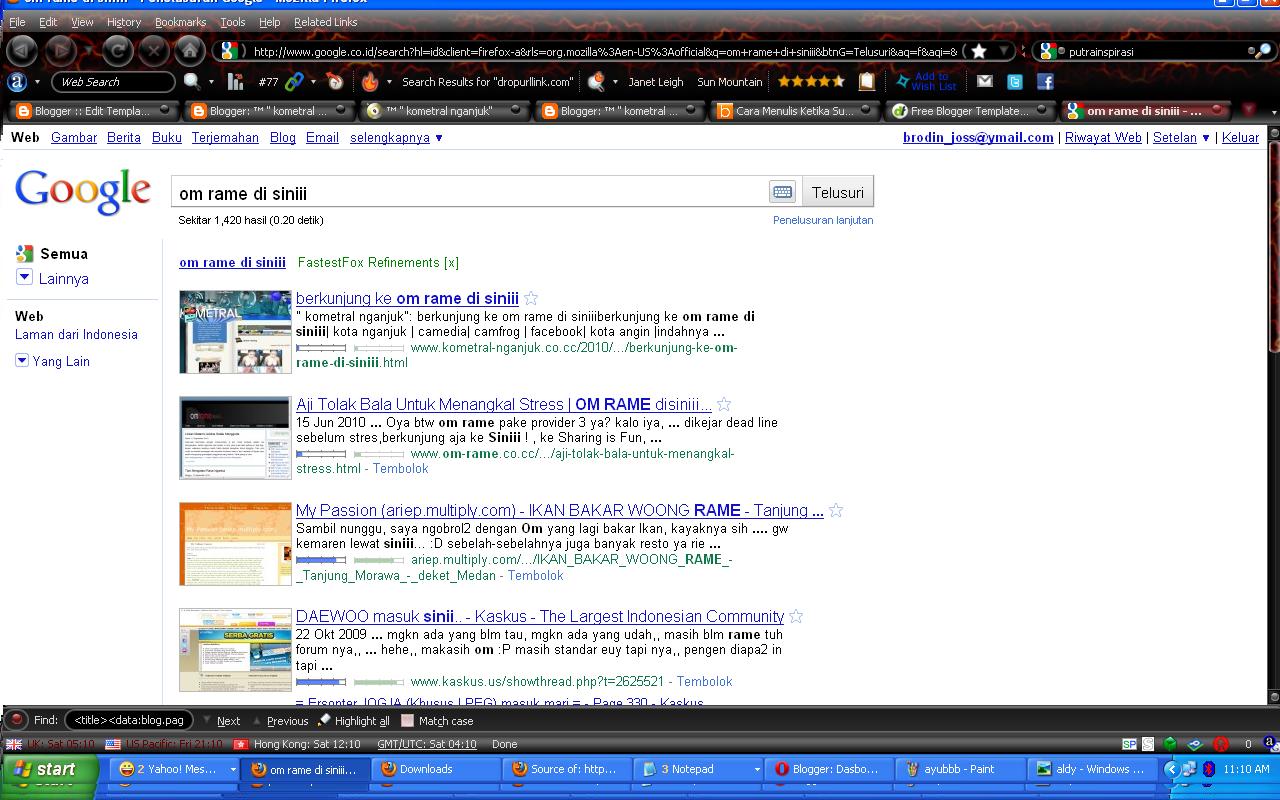Toggle Highlight all in the Find bar
Screen dimensions: 1280x800
tap(354, 720)
